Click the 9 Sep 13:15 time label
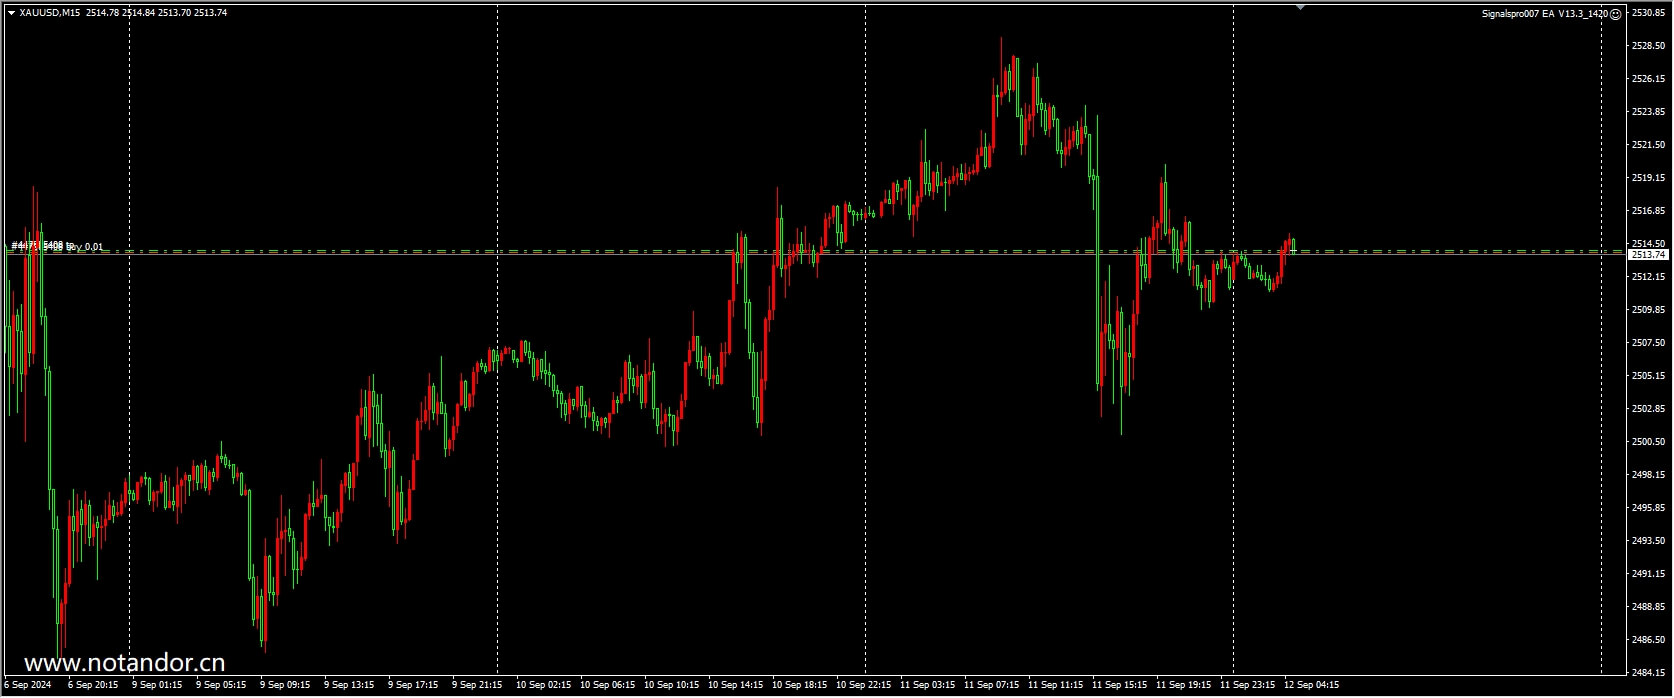This screenshot has width=1674, height=698. coord(349,686)
